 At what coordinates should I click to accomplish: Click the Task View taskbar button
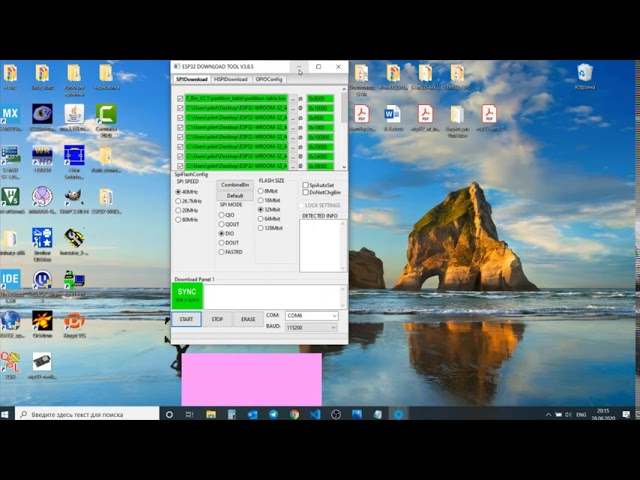pyautogui.click(x=189, y=415)
